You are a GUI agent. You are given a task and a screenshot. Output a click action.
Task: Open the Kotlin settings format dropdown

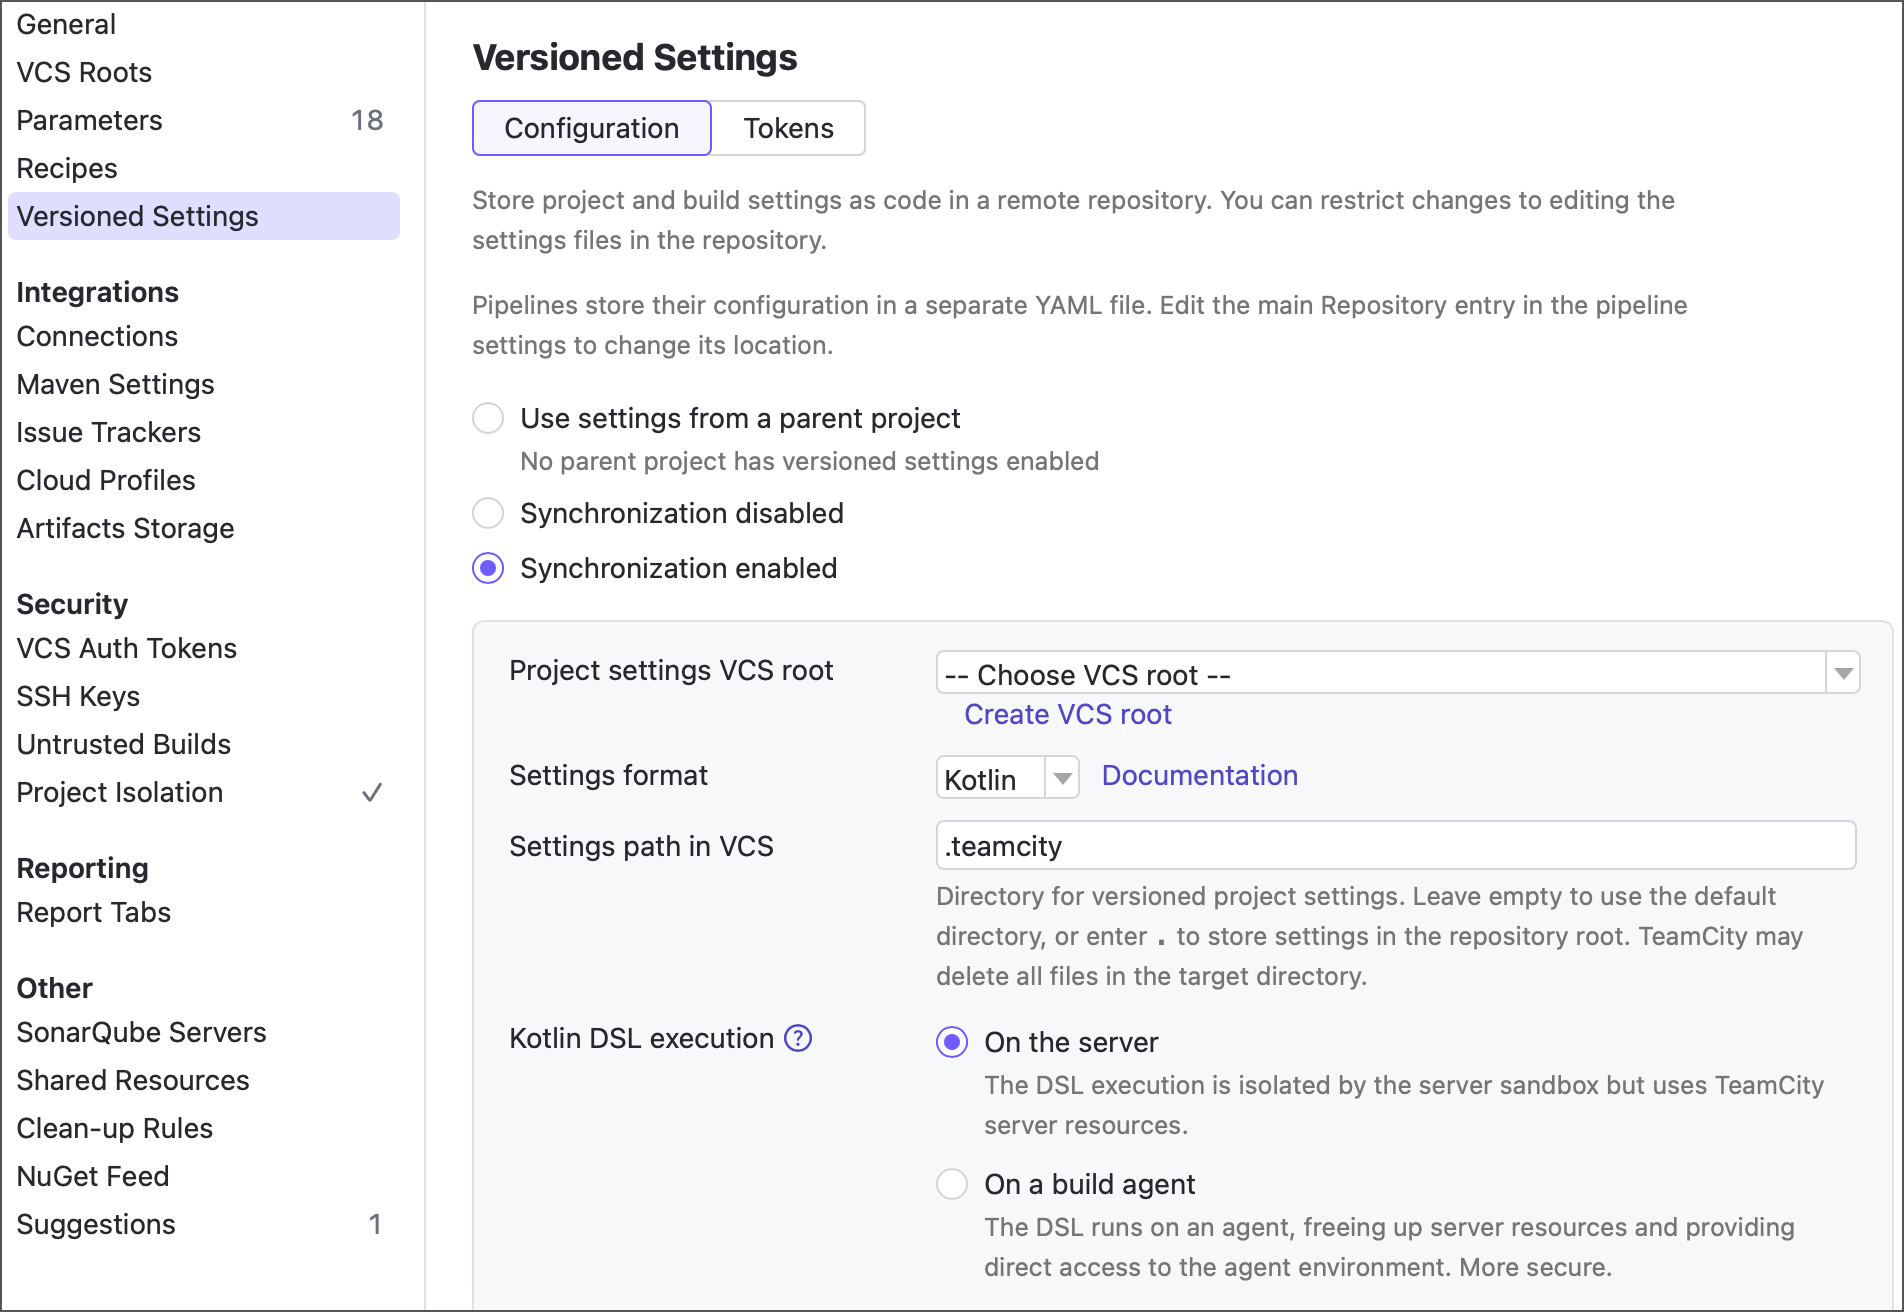point(1007,777)
